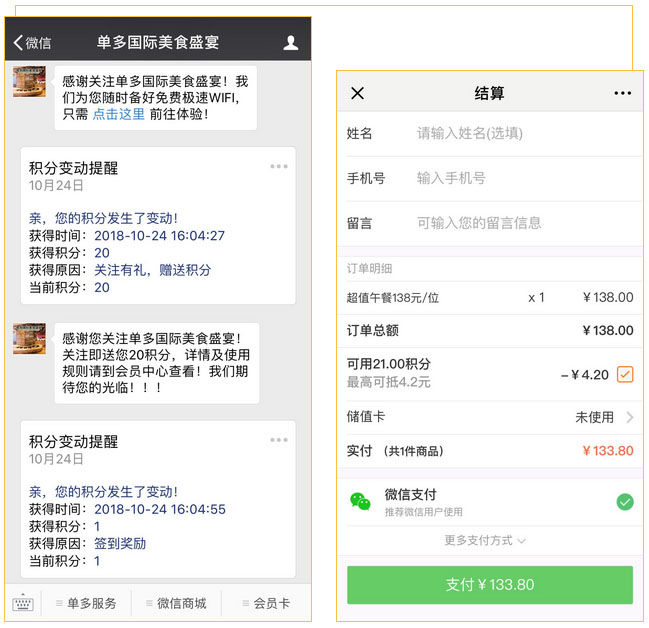Open the 会员卡 bottom menu
The height and width of the screenshot is (628, 649).
pyautogui.click(x=265, y=603)
